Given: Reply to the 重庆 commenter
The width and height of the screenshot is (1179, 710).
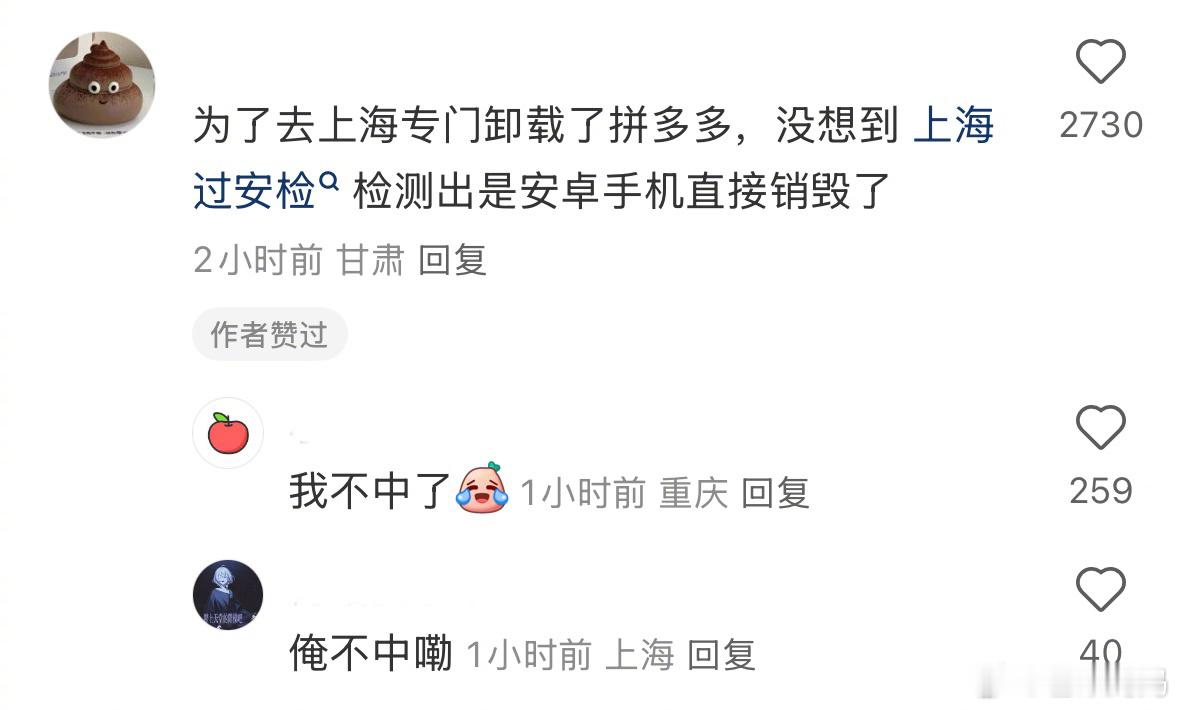Looking at the screenshot, I should point(775,493).
